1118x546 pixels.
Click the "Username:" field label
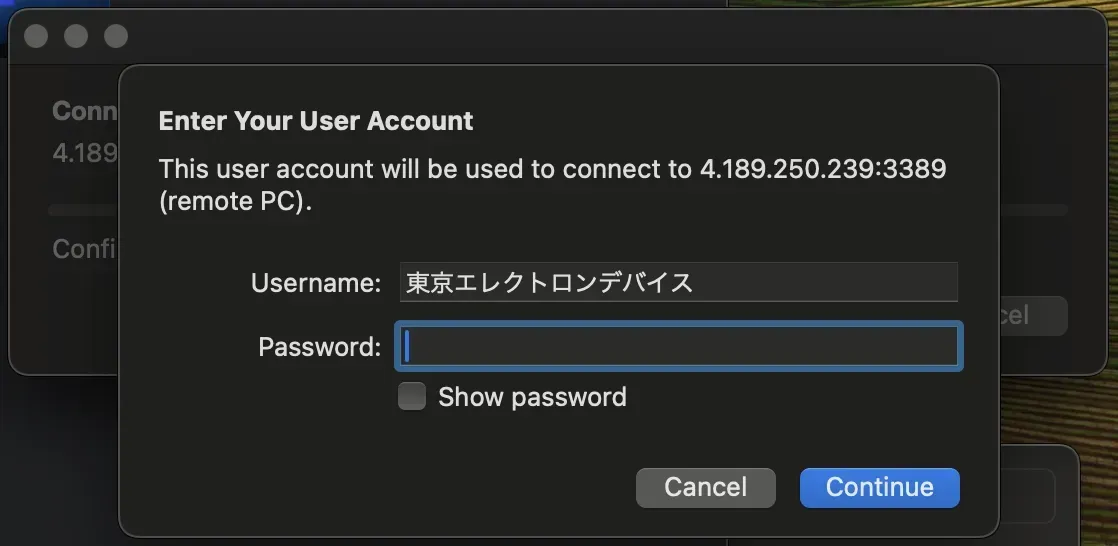pyautogui.click(x=316, y=283)
